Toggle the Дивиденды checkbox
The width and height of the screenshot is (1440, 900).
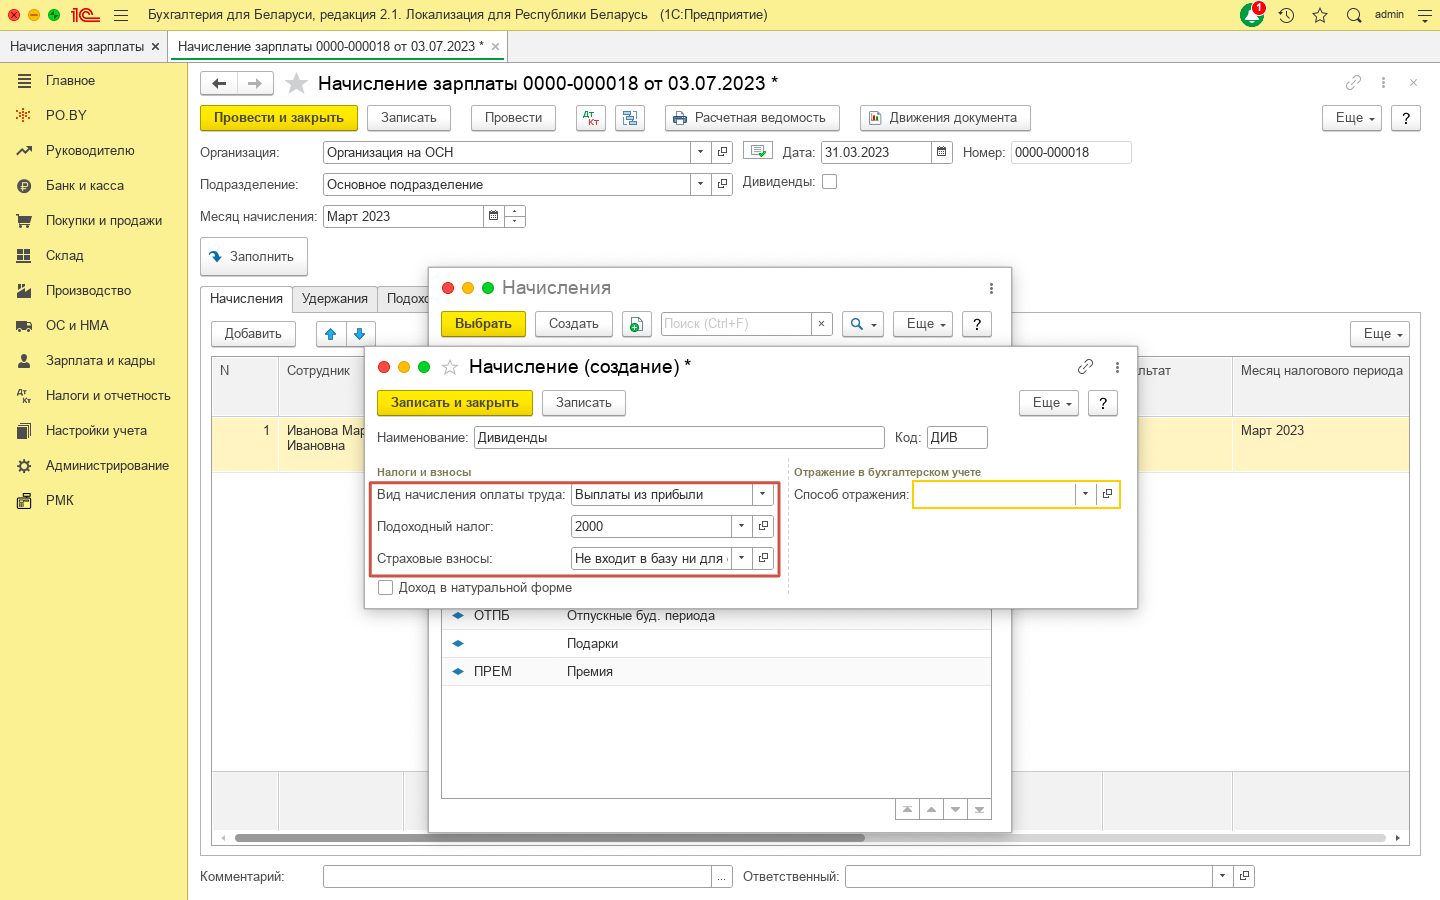[829, 182]
